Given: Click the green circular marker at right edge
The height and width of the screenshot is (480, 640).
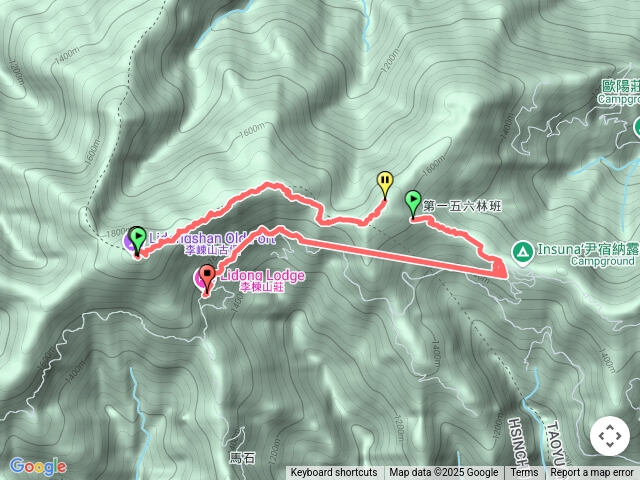Looking at the screenshot, I should click(637, 128).
